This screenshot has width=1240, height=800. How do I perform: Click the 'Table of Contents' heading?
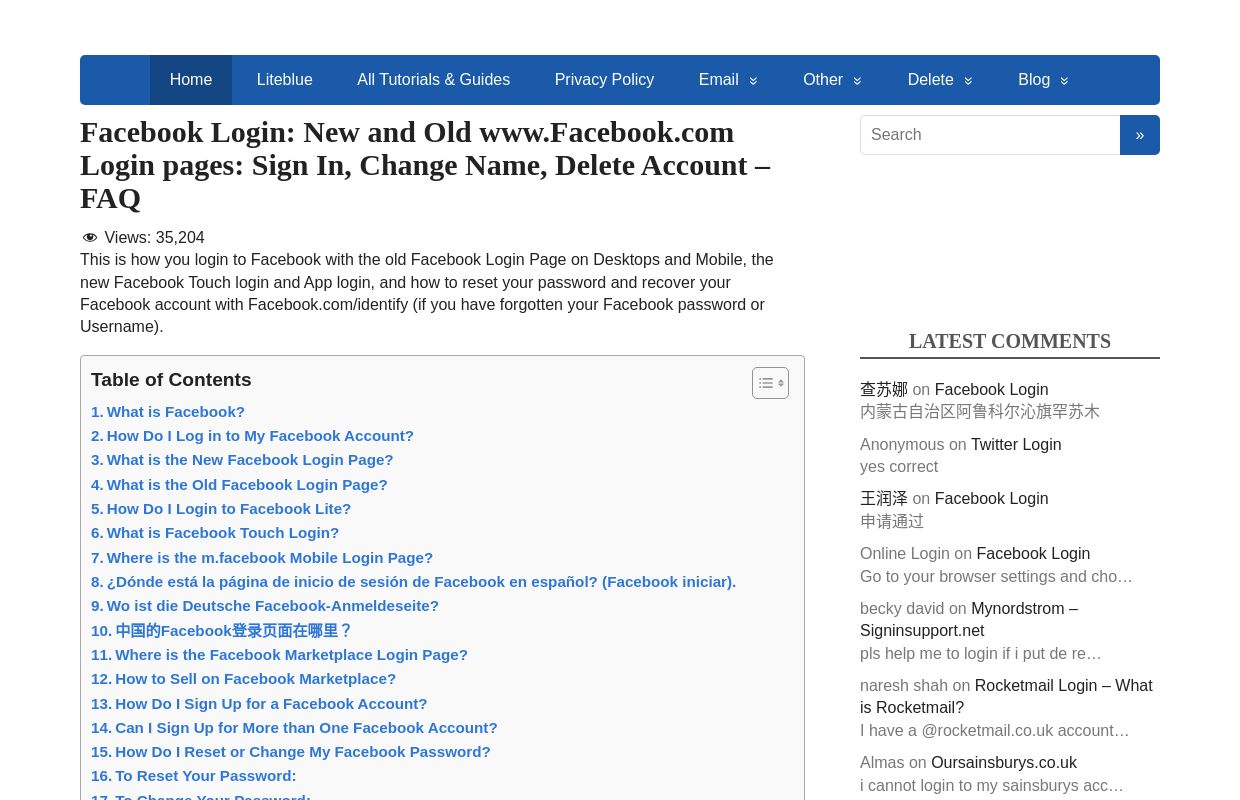pos(171,380)
